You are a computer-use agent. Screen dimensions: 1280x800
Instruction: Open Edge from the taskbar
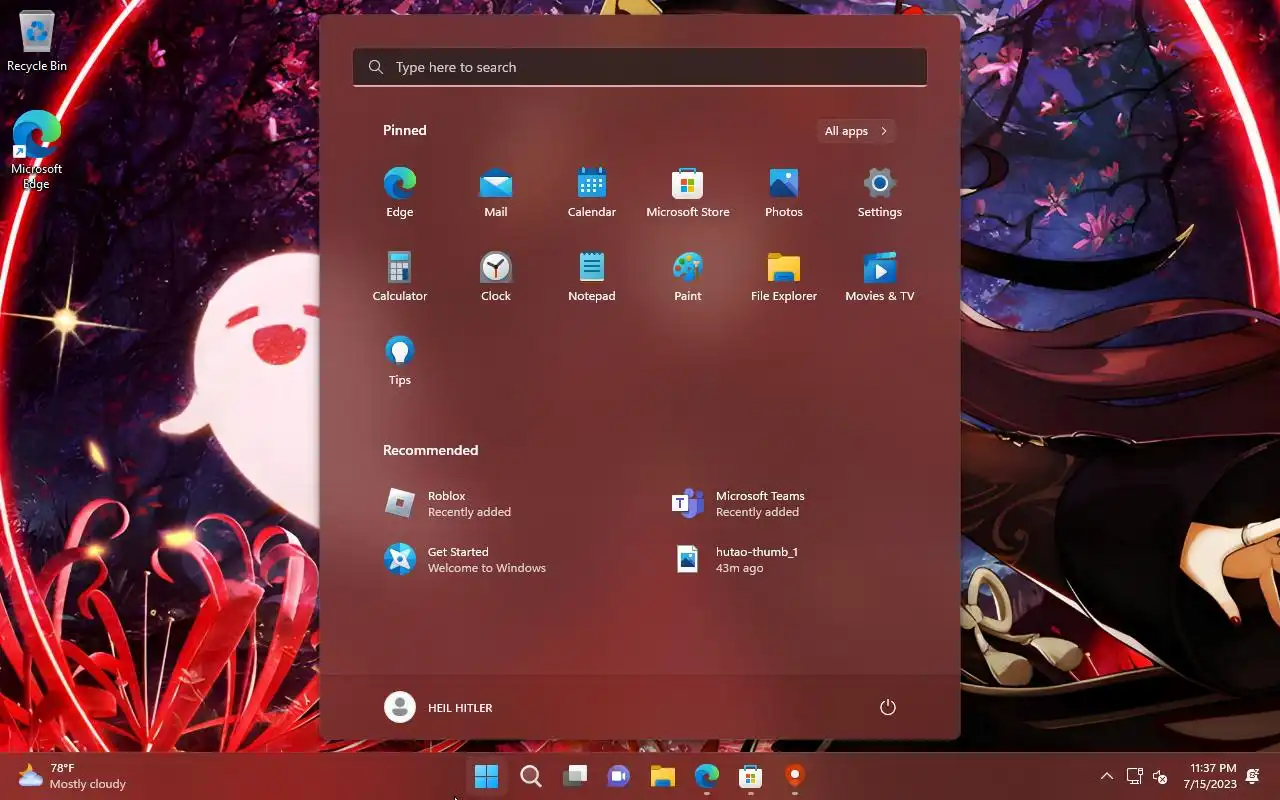click(x=707, y=776)
